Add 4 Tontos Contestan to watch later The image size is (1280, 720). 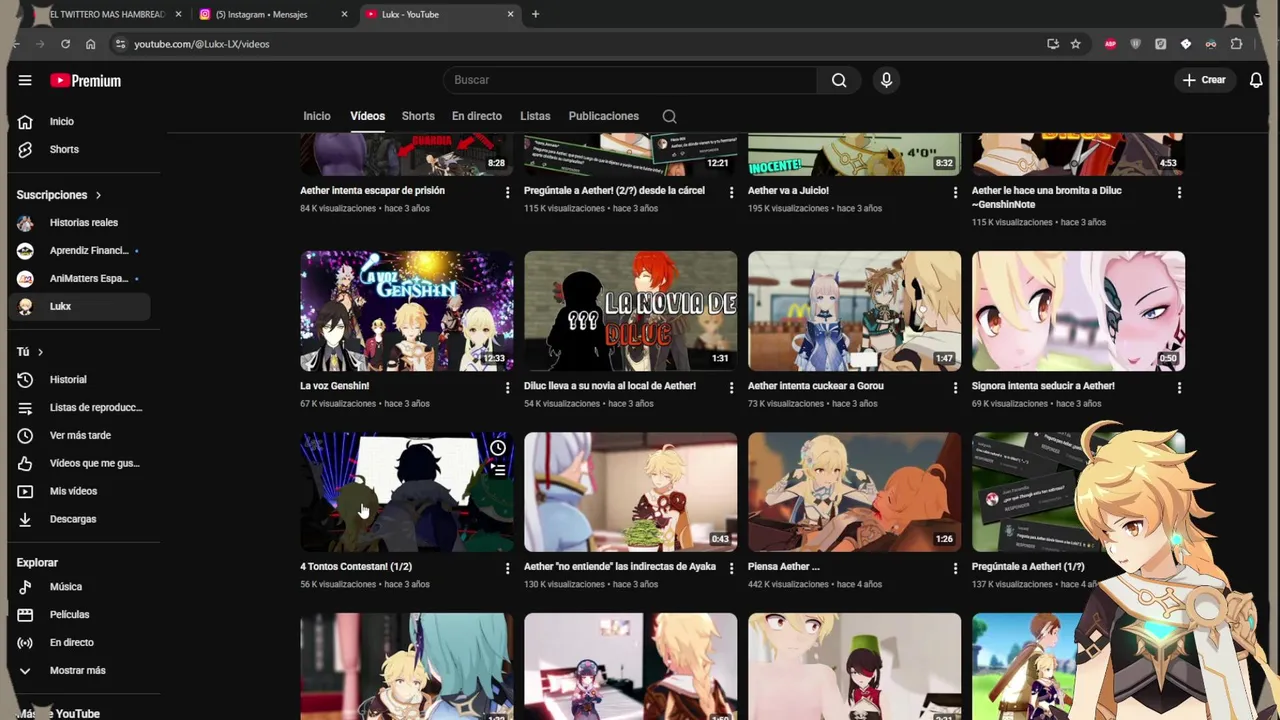click(x=498, y=447)
